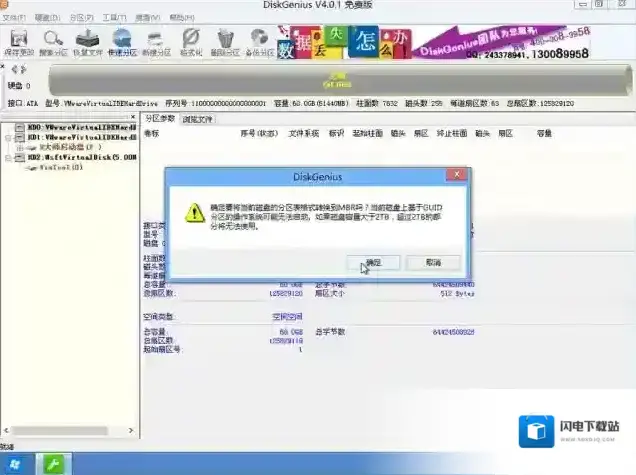Collapse the HD2 MsftVirtualDisk tree node

6,157
